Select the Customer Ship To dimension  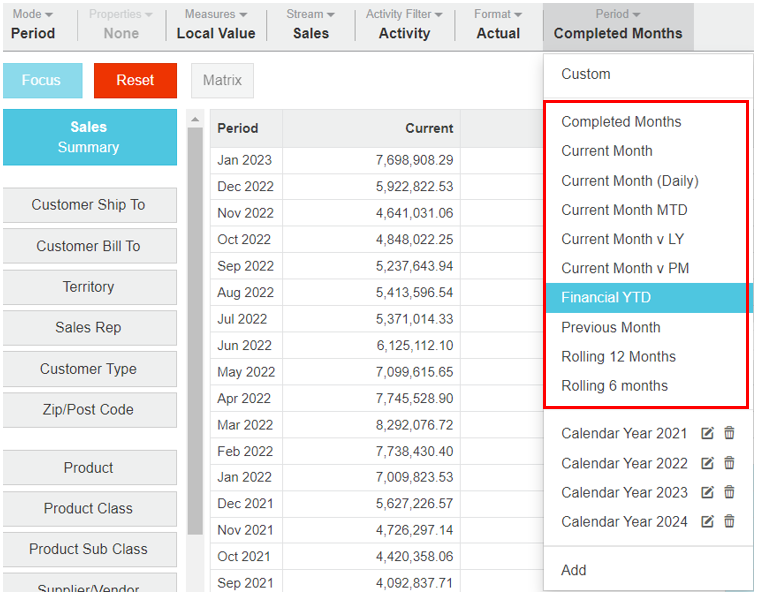click(89, 205)
